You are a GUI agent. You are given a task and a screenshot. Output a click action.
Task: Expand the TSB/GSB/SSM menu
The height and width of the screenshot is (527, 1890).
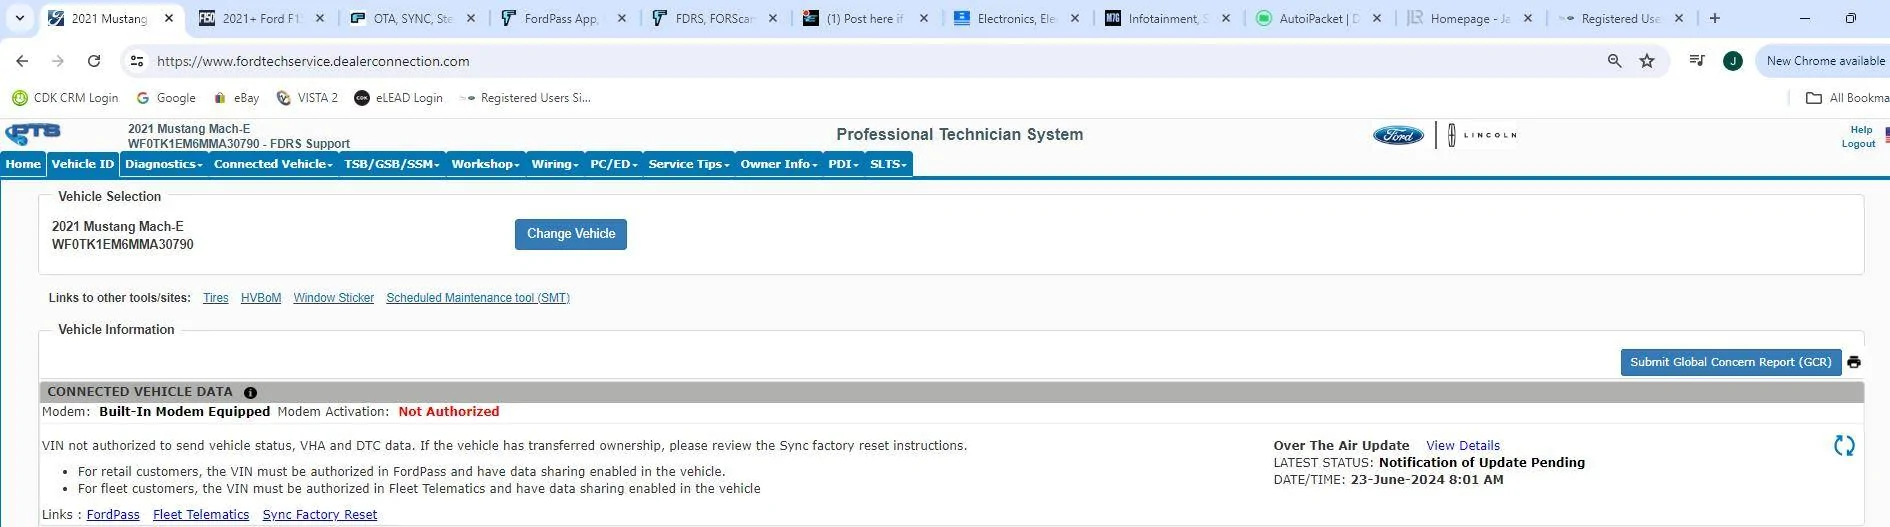click(392, 164)
